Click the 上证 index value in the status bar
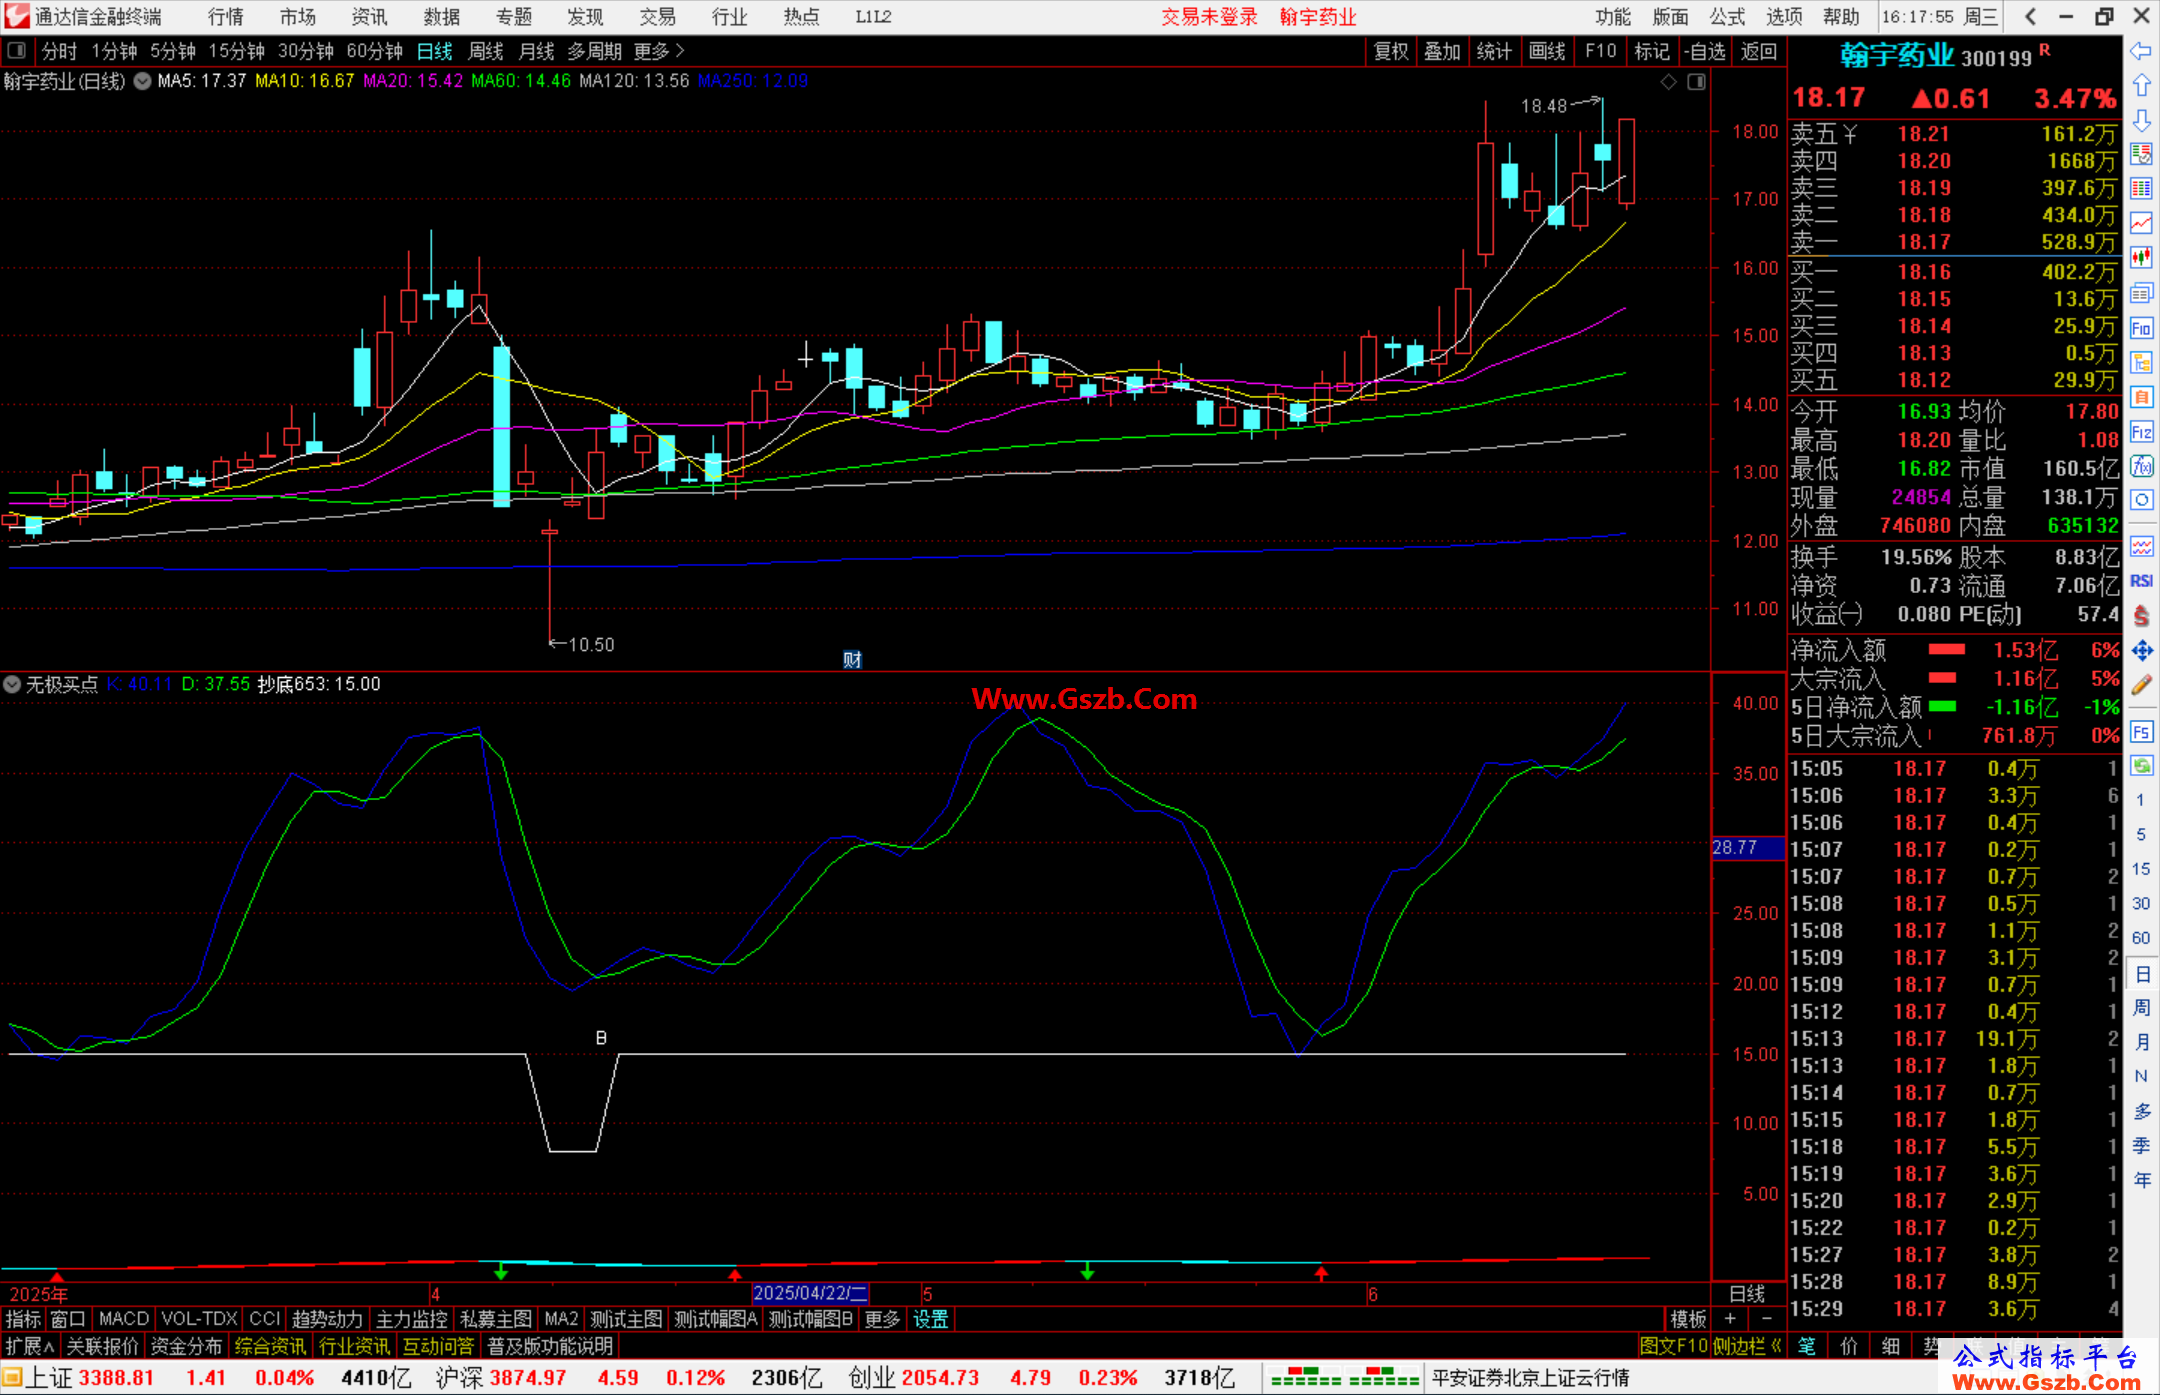Screen dimensions: 2160x1395 click(116, 1377)
